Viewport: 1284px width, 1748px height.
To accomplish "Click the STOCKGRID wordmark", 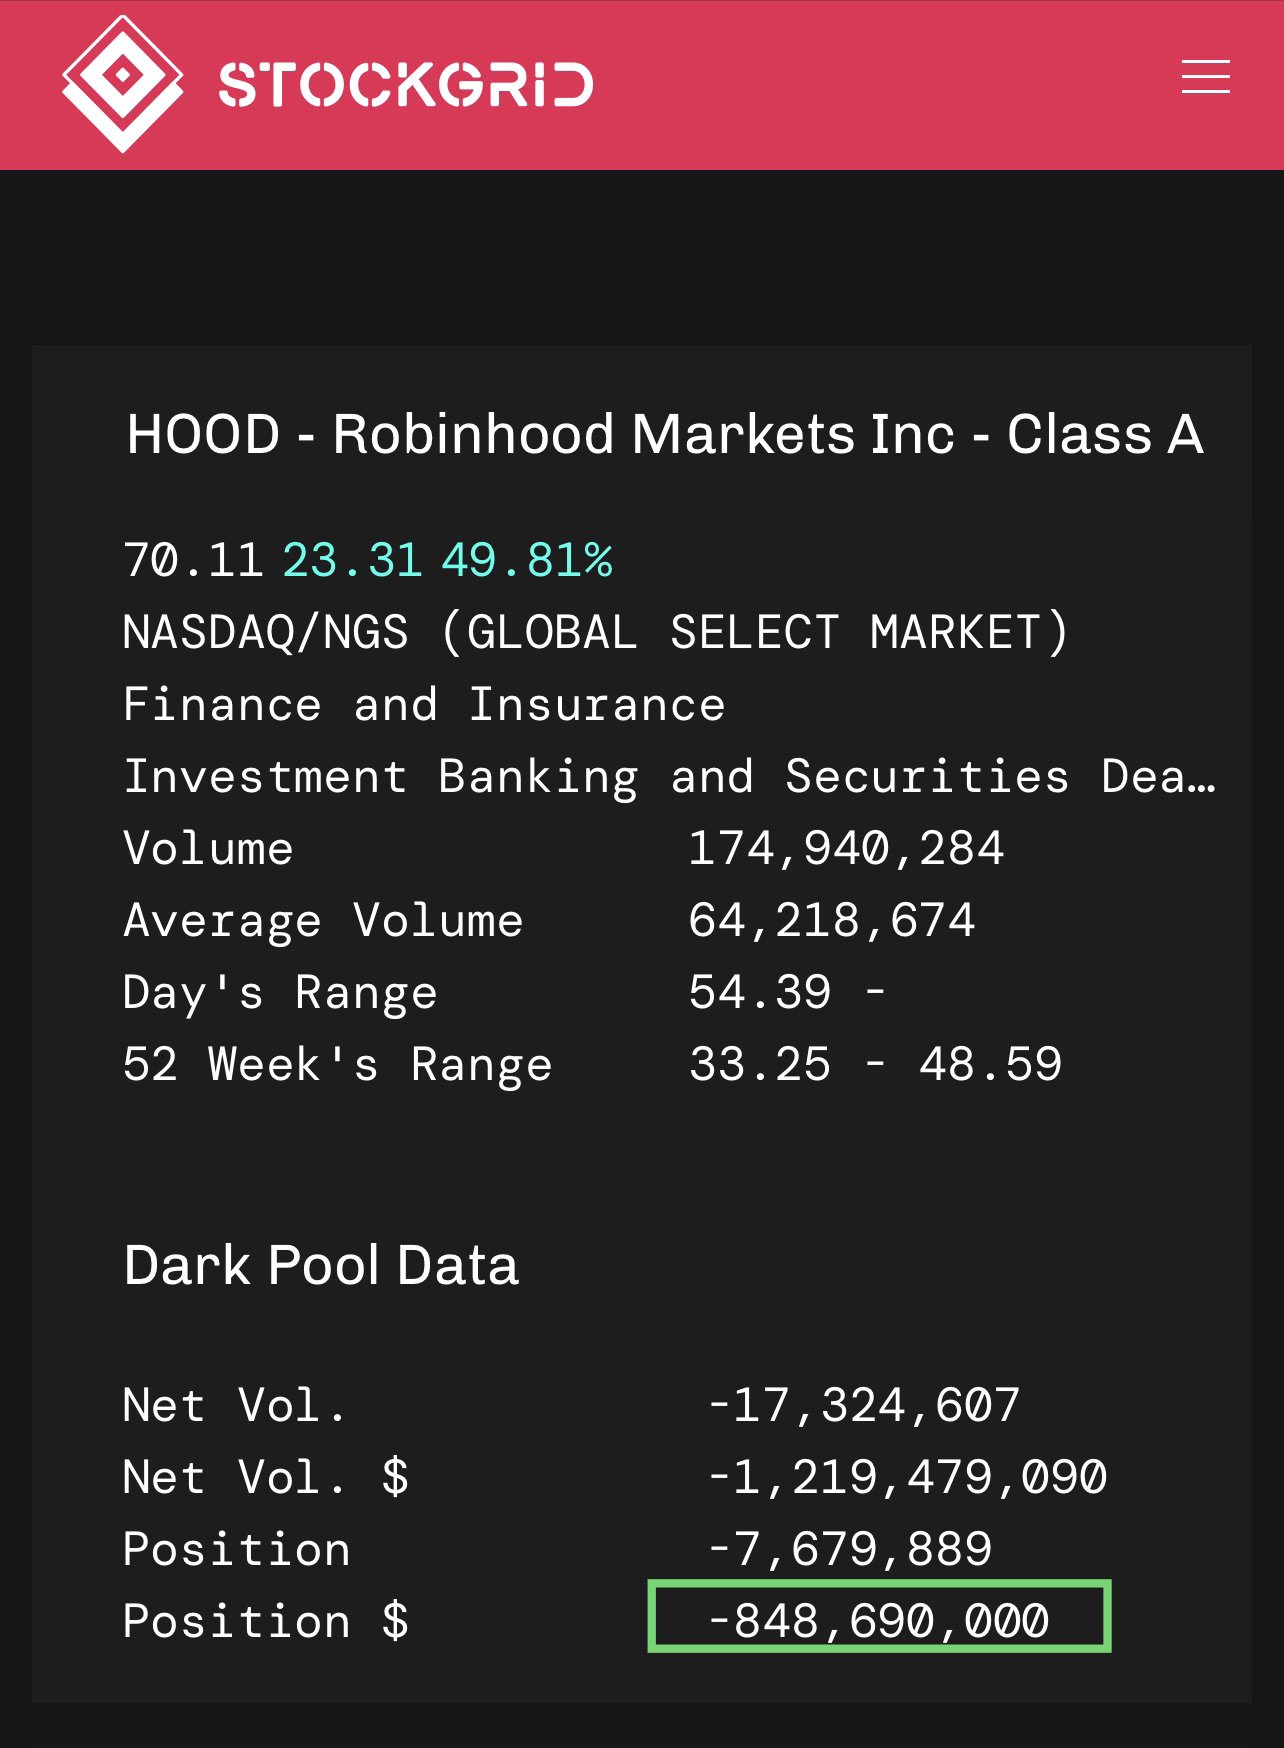I will [x=406, y=84].
